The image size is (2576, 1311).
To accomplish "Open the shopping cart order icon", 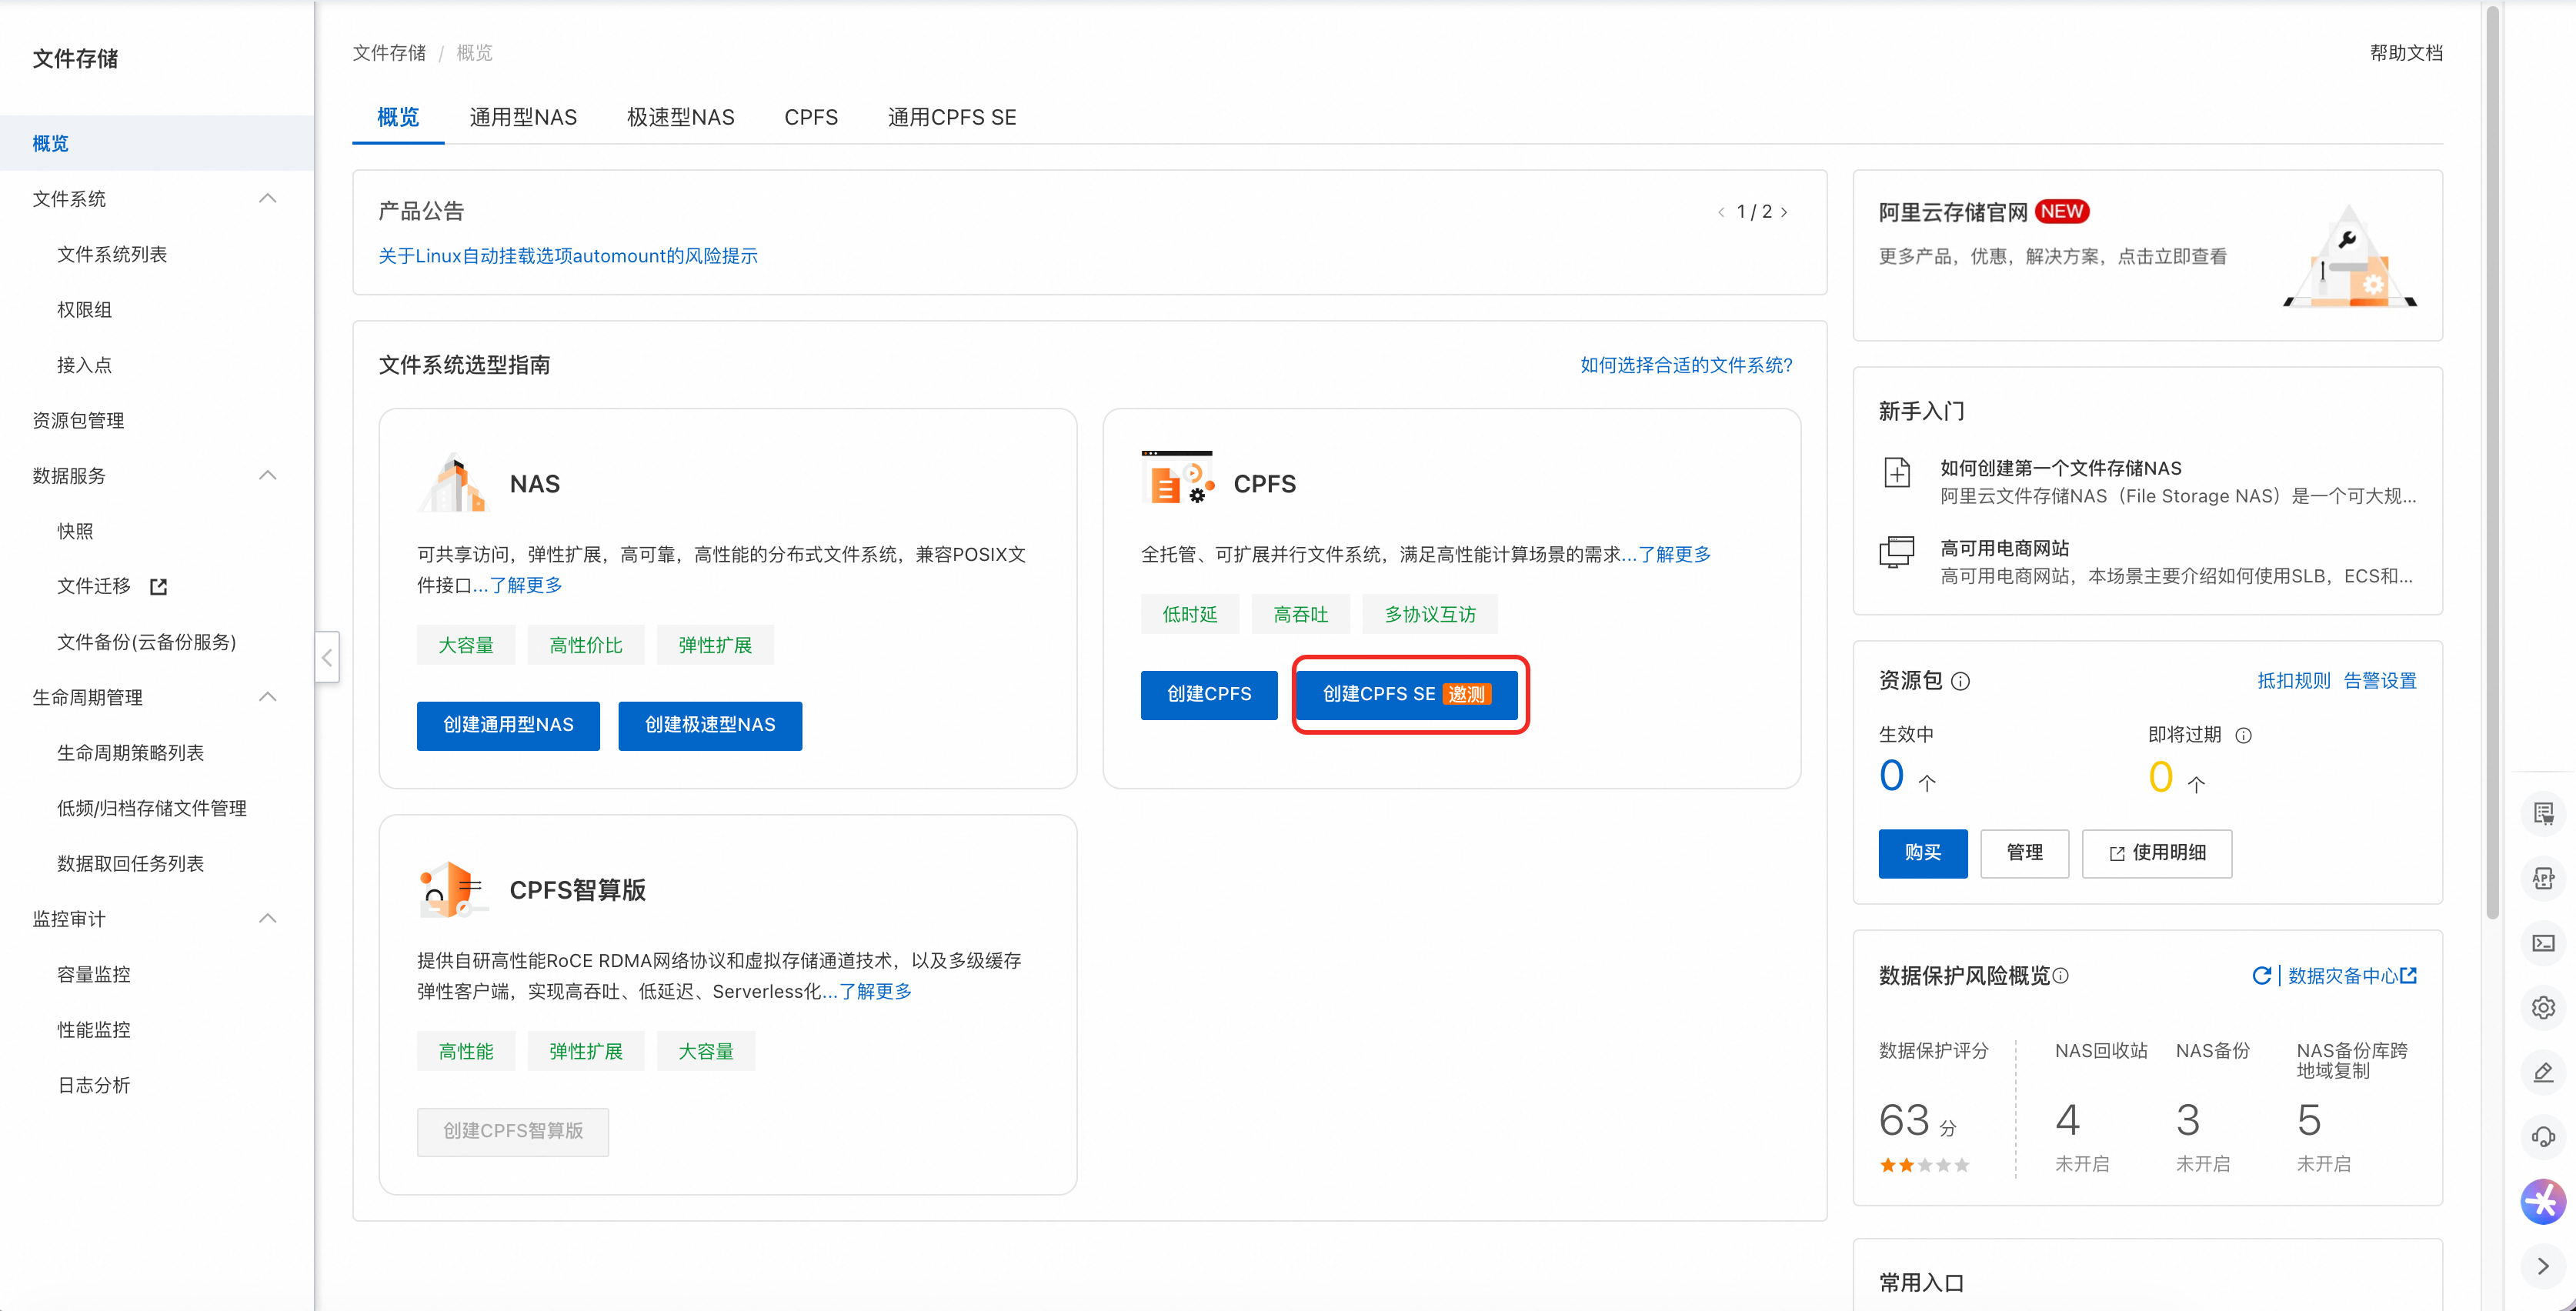I will click(x=2543, y=813).
